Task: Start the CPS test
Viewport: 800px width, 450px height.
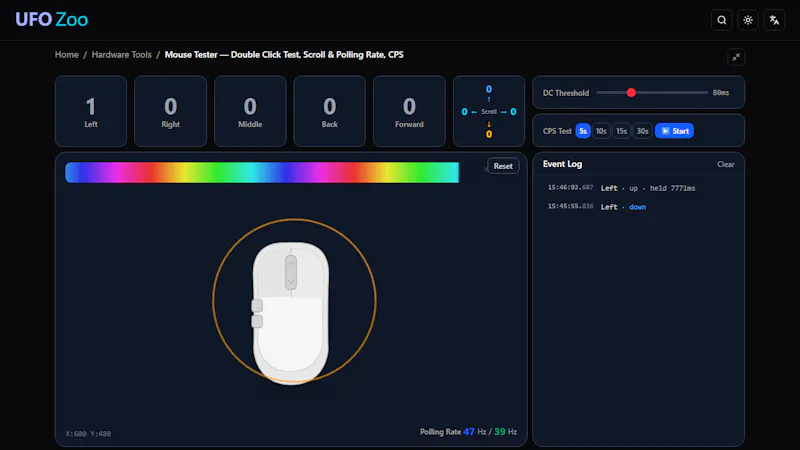Action: pos(674,131)
